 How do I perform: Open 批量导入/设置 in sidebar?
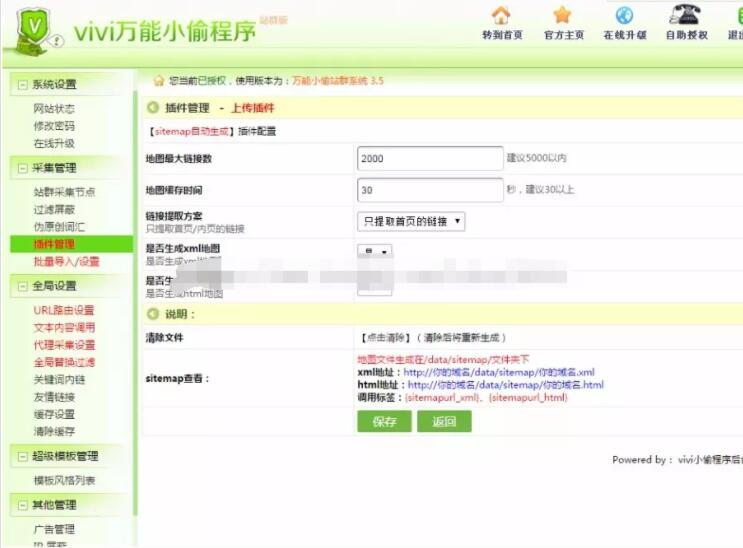(x=66, y=262)
